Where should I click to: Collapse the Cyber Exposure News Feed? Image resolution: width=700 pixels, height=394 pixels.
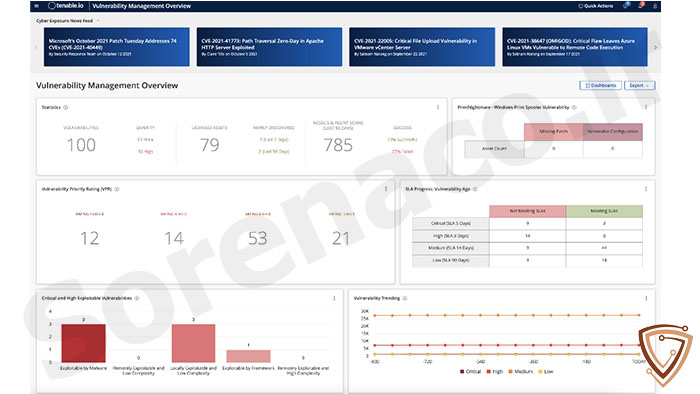point(98,21)
